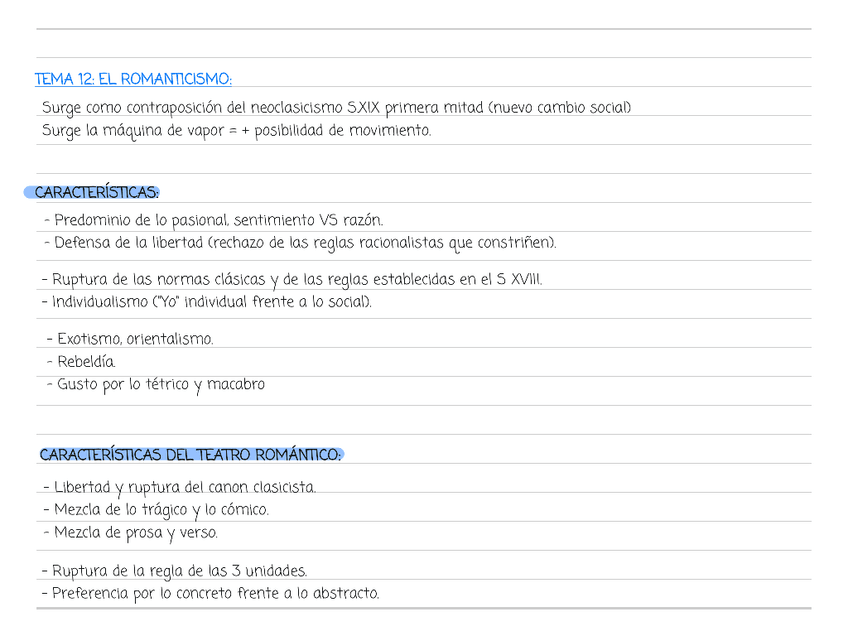This screenshot has height=636, width=848.
Task: Click the parenthetical '(nuevo cambio social)' text
Action: click(x=560, y=108)
